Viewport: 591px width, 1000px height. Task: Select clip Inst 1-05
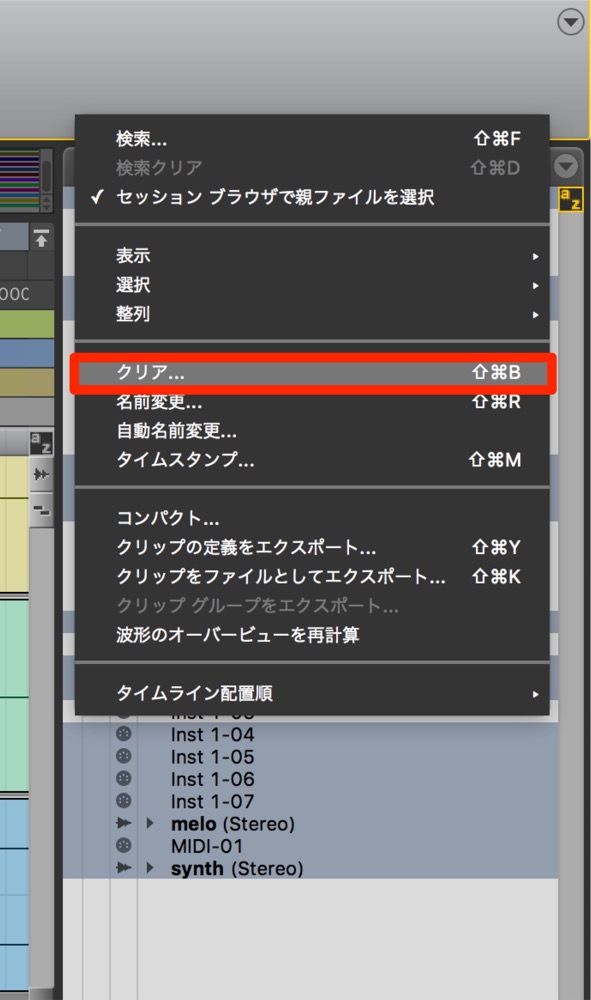tap(212, 757)
